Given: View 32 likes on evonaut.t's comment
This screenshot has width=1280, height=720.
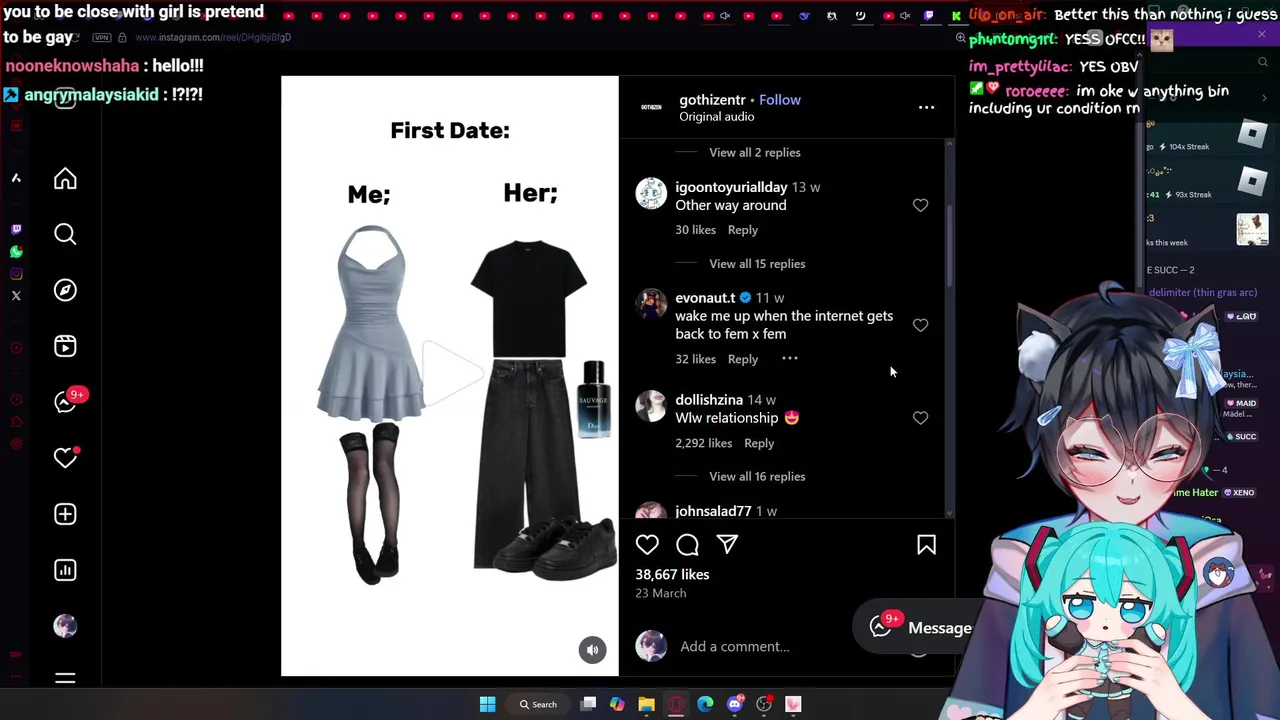Looking at the screenshot, I should click(x=695, y=359).
